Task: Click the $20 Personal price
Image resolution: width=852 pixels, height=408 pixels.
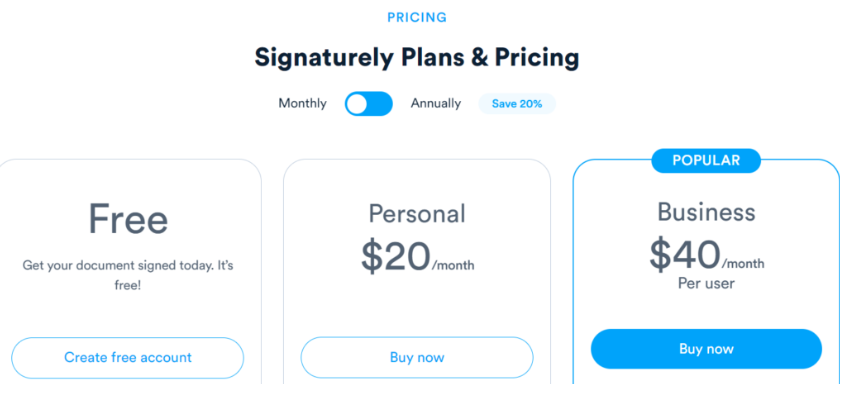Action: point(396,257)
